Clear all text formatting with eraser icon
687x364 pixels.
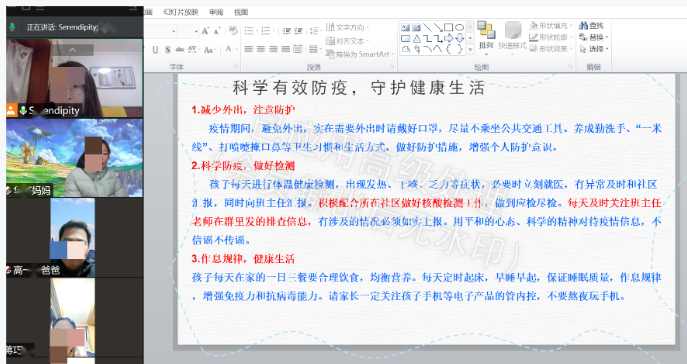pos(233,31)
